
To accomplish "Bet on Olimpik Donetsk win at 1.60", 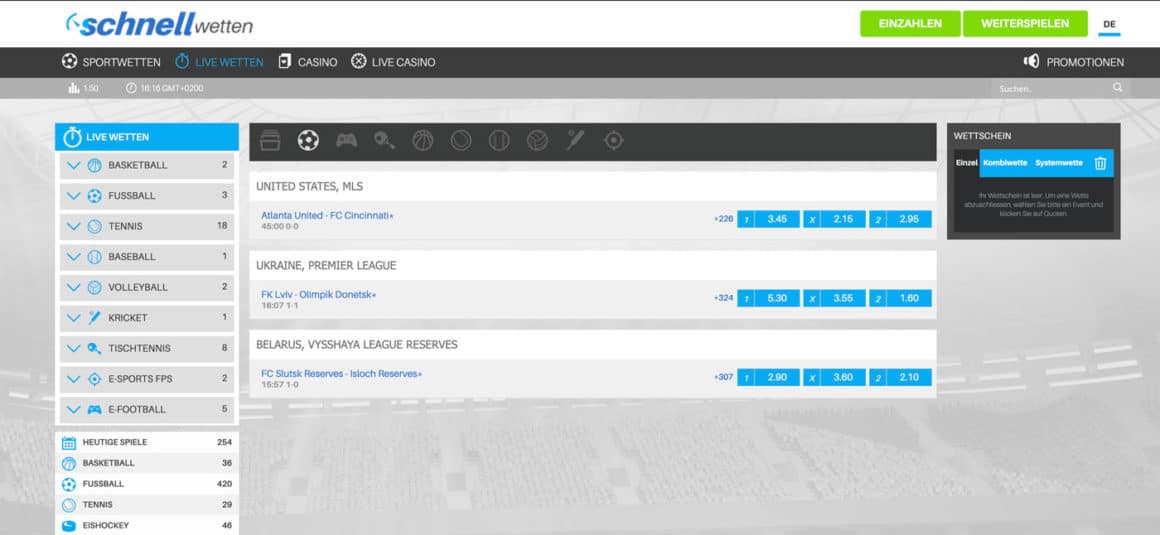I will pos(900,298).
